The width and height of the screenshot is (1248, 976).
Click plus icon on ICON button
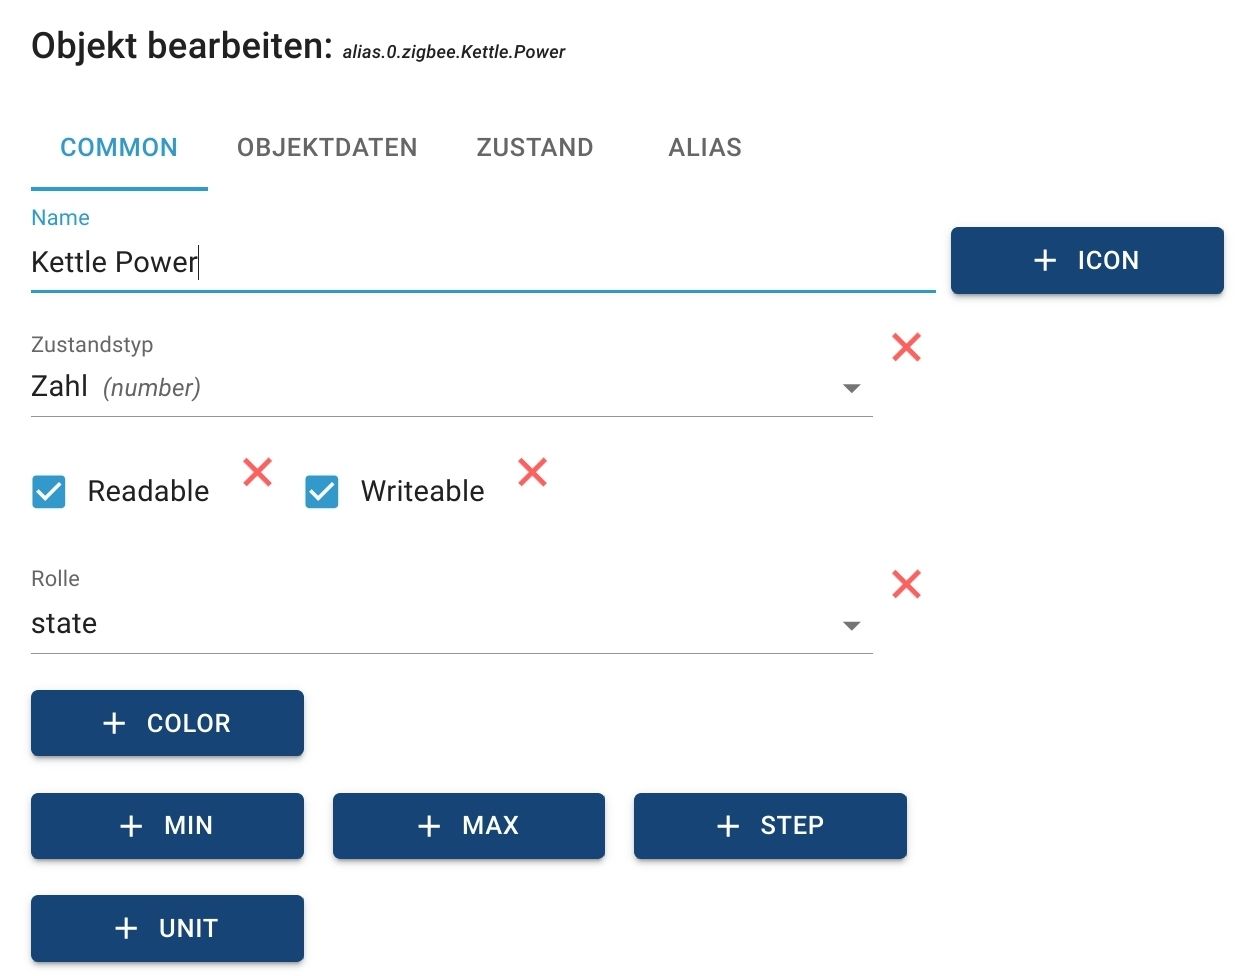pyautogui.click(x=1045, y=260)
